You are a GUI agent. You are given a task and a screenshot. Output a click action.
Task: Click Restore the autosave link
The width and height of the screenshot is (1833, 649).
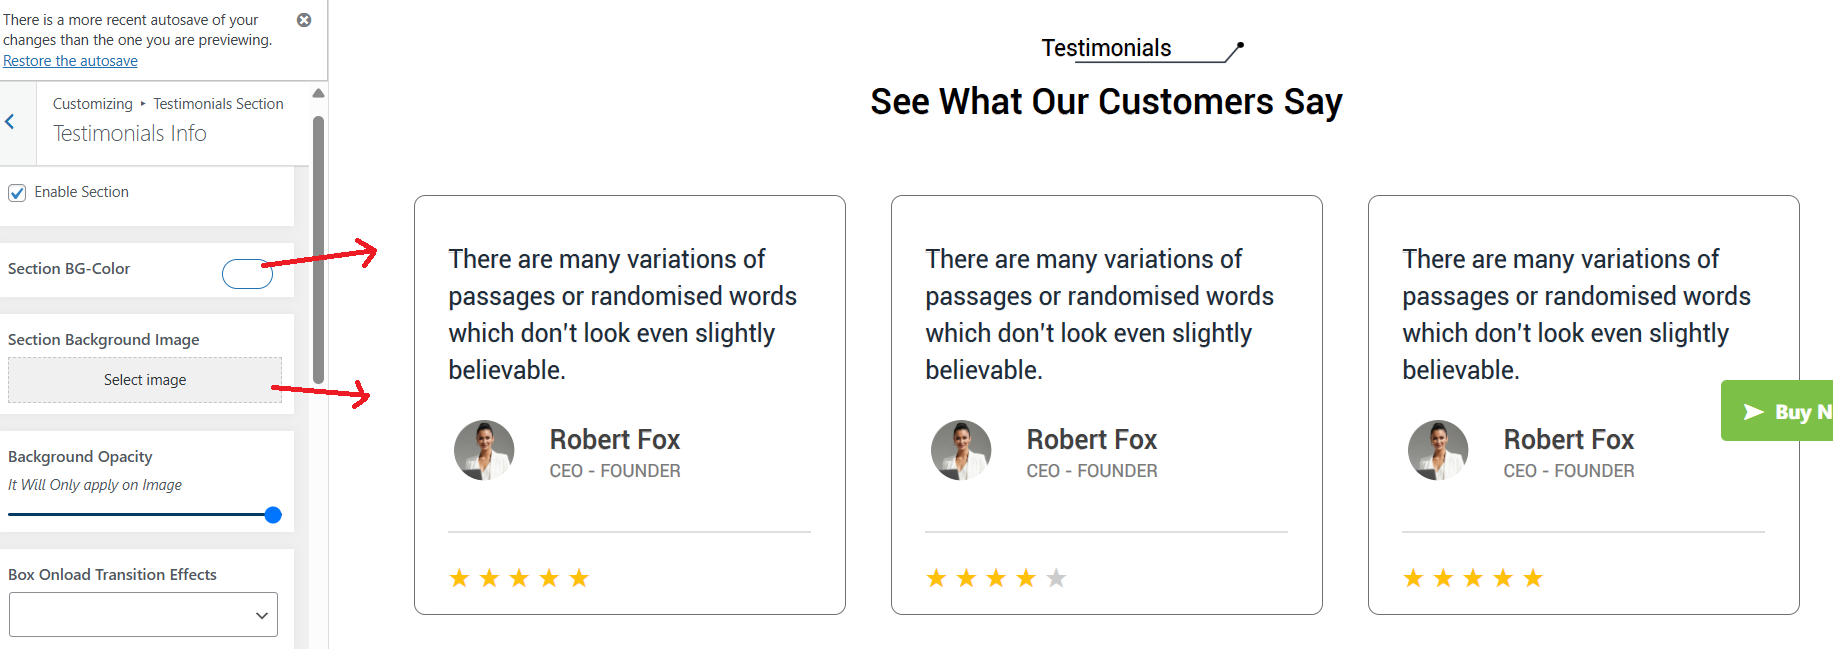coord(70,61)
